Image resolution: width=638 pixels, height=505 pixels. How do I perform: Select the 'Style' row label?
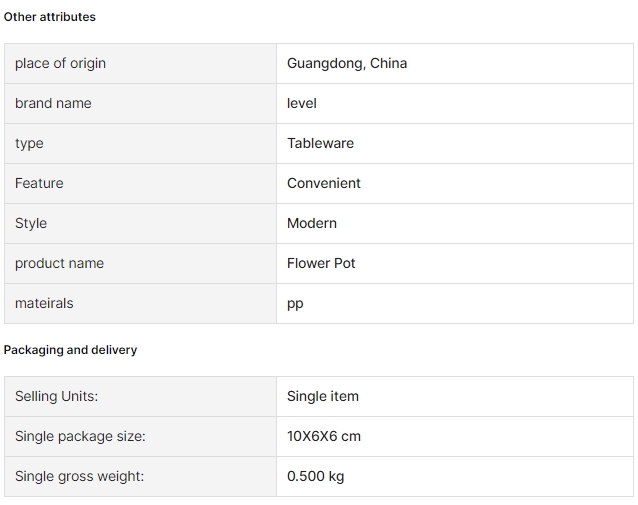[x=31, y=223]
